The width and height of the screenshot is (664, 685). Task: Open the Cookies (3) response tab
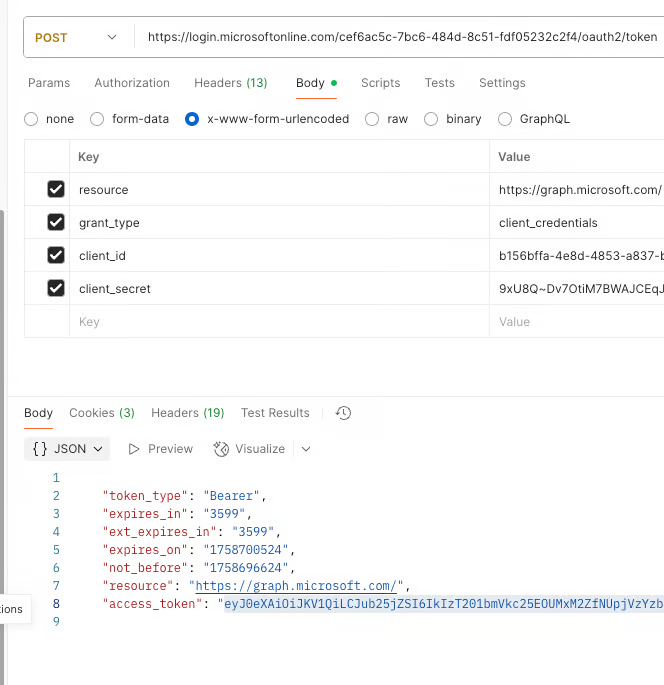point(102,413)
